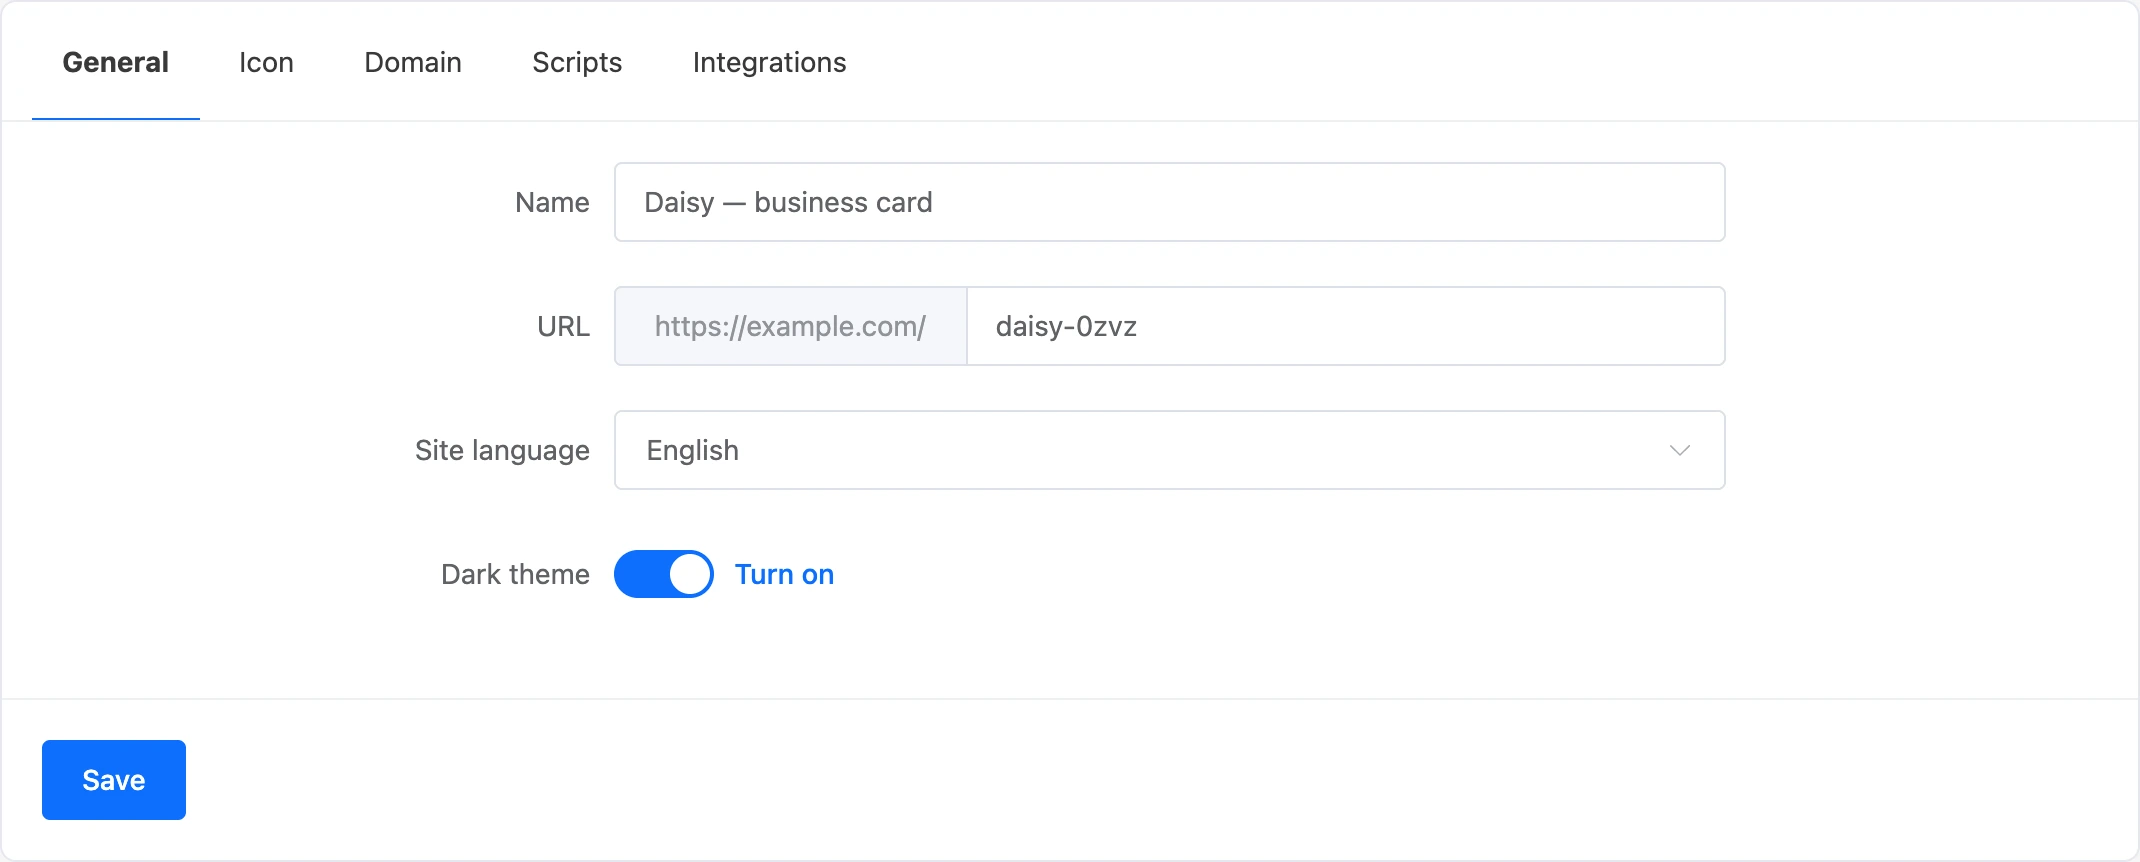Click the Save button
2140x862 pixels.
tap(114, 780)
